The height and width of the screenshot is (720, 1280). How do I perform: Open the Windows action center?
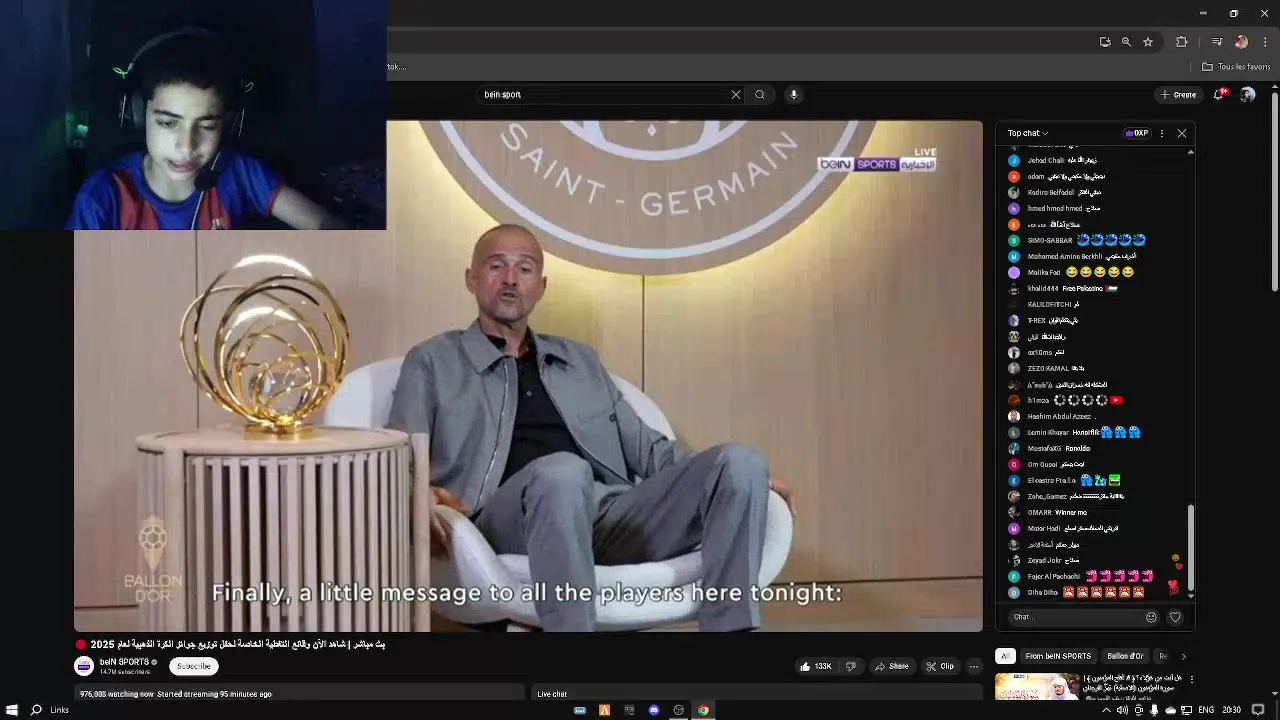[1259, 710]
